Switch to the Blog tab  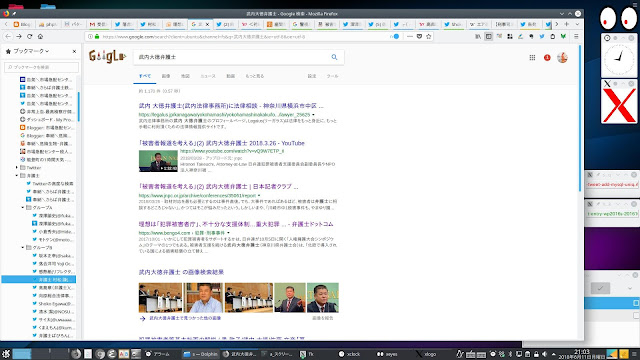(23, 24)
